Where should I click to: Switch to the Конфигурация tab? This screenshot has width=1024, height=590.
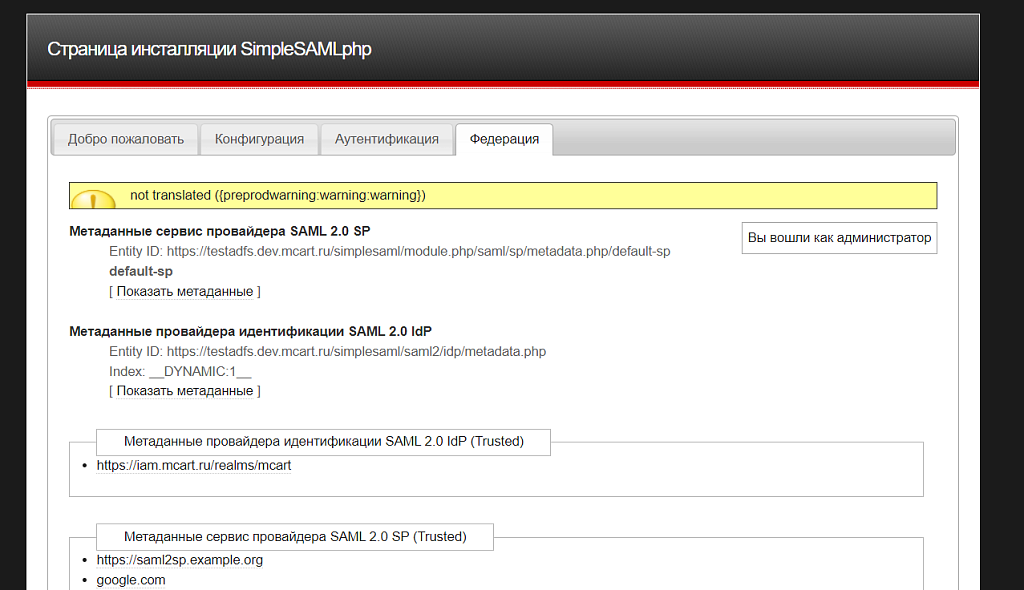coord(259,139)
